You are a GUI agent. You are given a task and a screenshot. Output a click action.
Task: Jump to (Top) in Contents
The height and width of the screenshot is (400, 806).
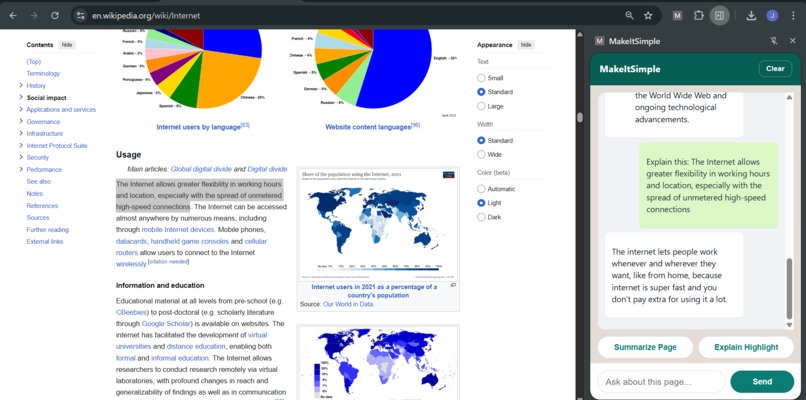pos(33,62)
